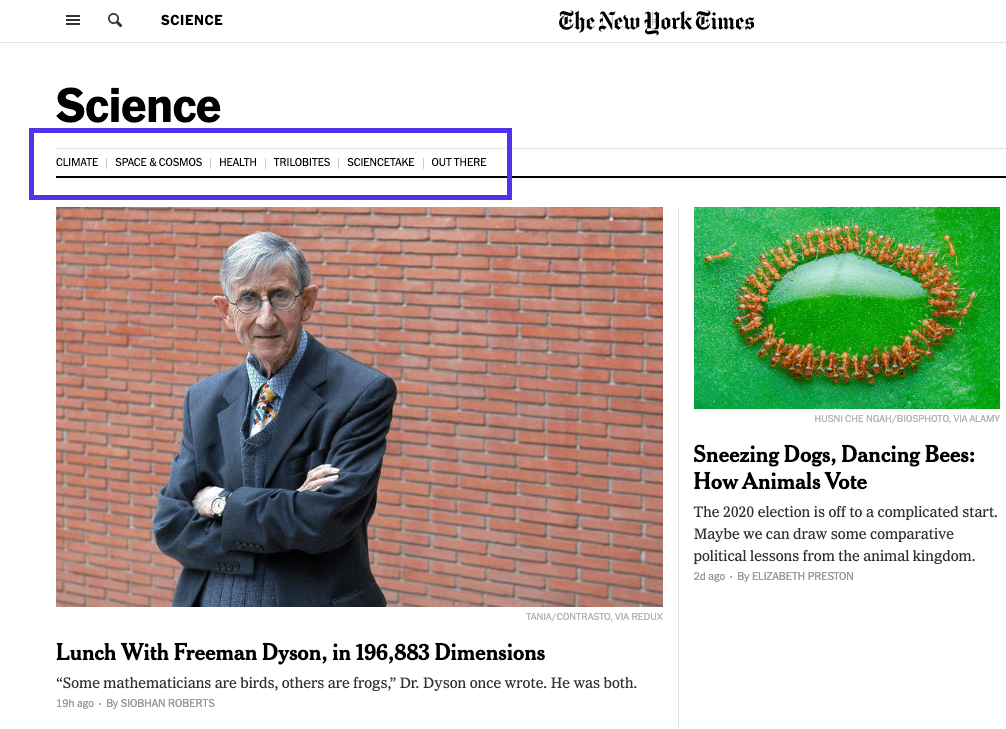The width and height of the screenshot is (1006, 729).
Task: Open the CLIMATE subsection
Action: (x=76, y=162)
